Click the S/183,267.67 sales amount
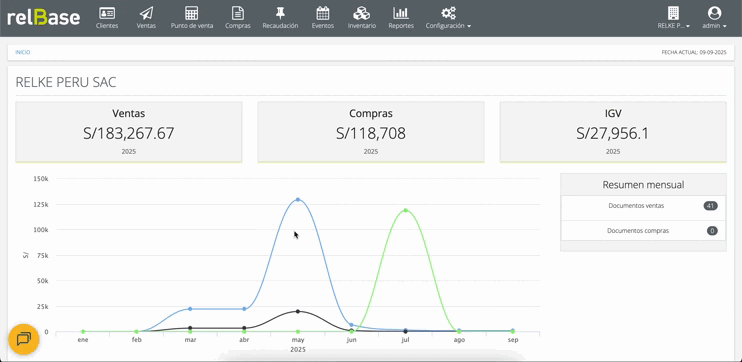 pyautogui.click(x=129, y=133)
